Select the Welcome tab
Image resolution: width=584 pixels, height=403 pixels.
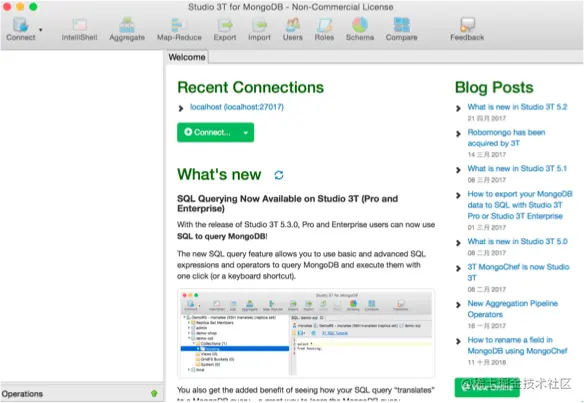tap(187, 57)
